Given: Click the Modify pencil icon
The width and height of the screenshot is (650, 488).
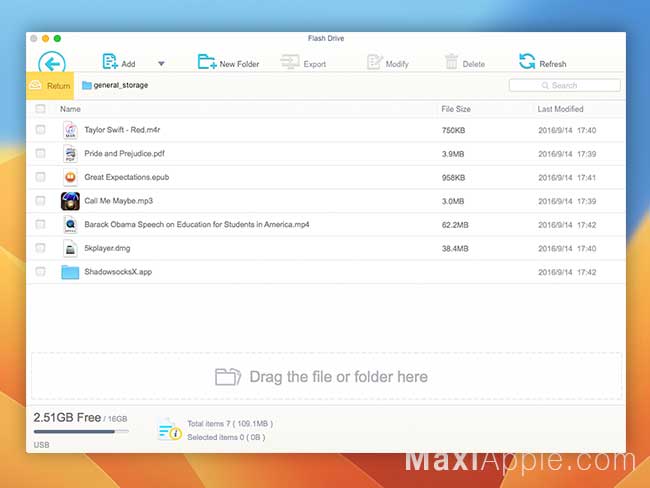Looking at the screenshot, I should [374, 62].
